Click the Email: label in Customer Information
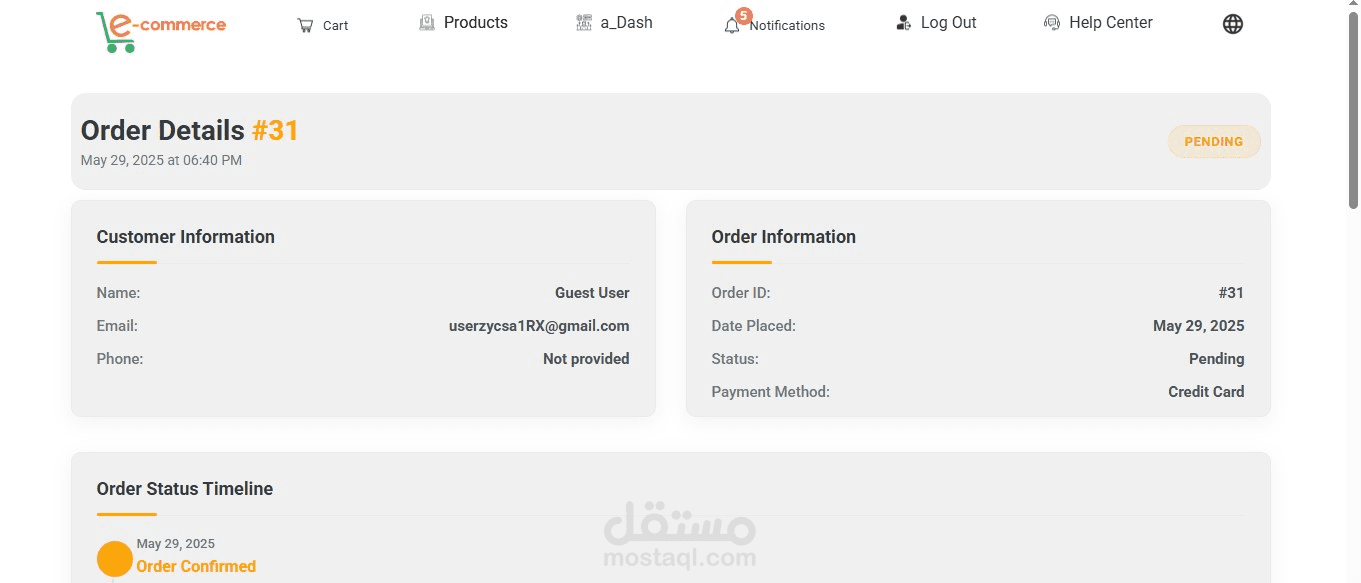The width and height of the screenshot is (1361, 583). coord(117,326)
